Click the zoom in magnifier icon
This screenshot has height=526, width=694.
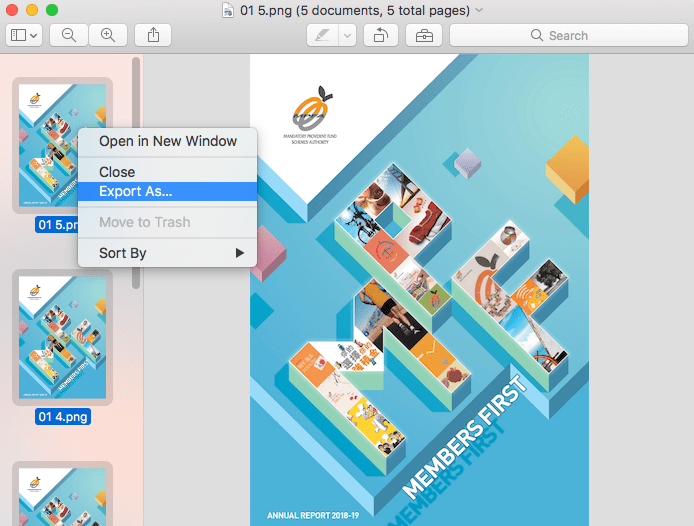coord(108,35)
